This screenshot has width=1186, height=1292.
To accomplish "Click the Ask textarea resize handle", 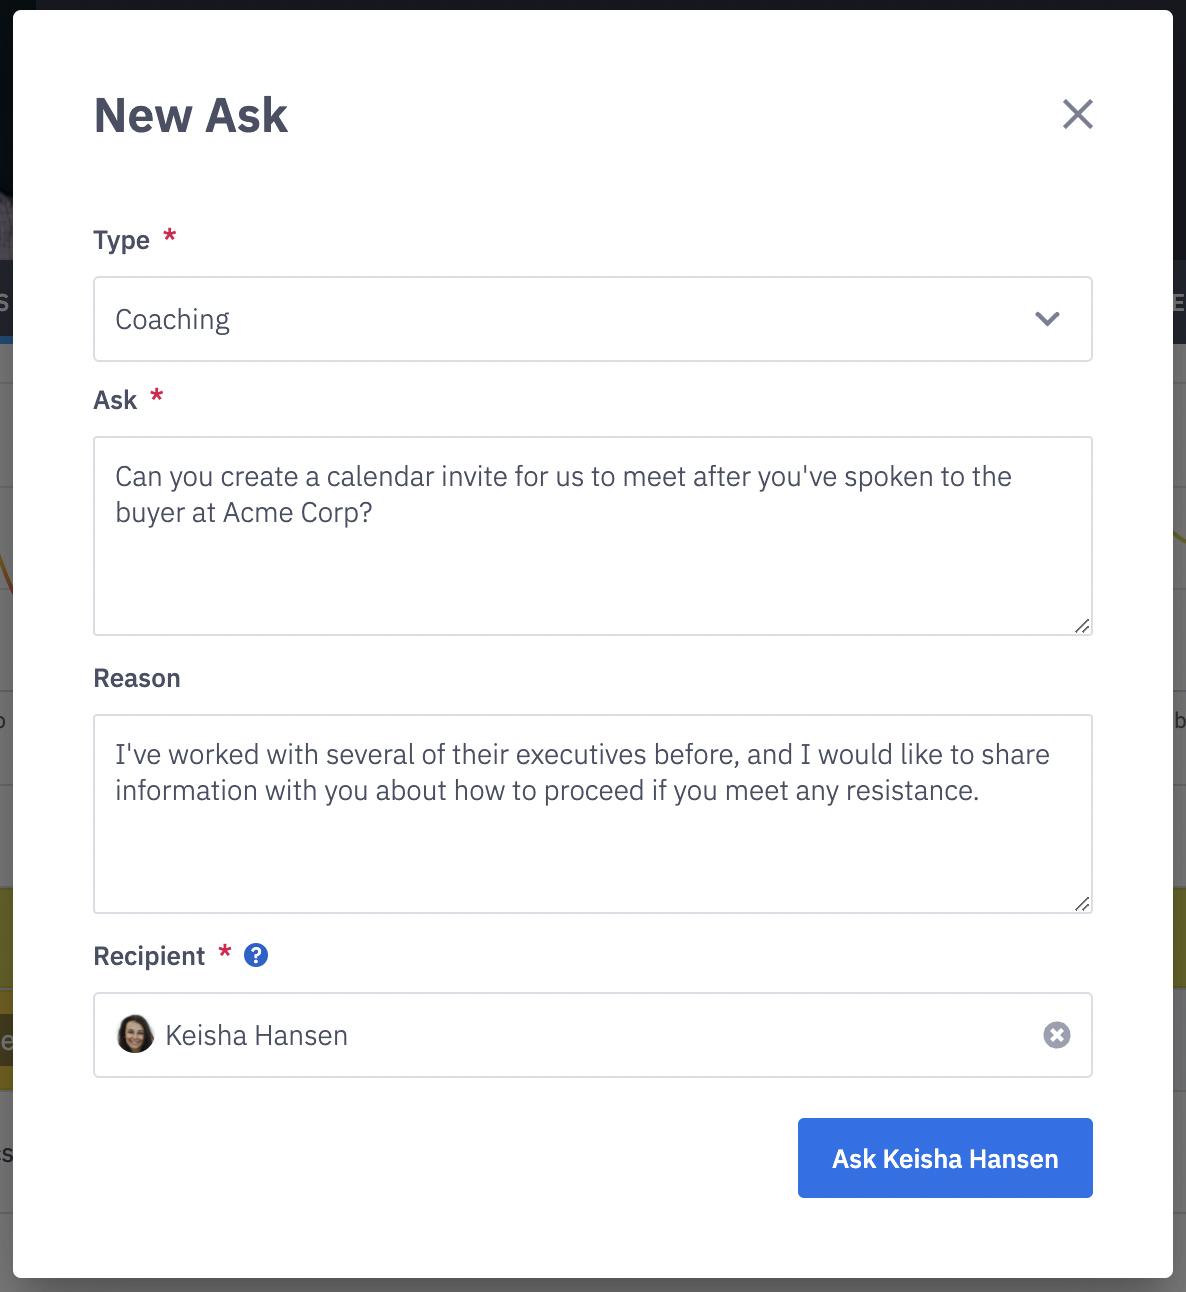I will click(1083, 626).
